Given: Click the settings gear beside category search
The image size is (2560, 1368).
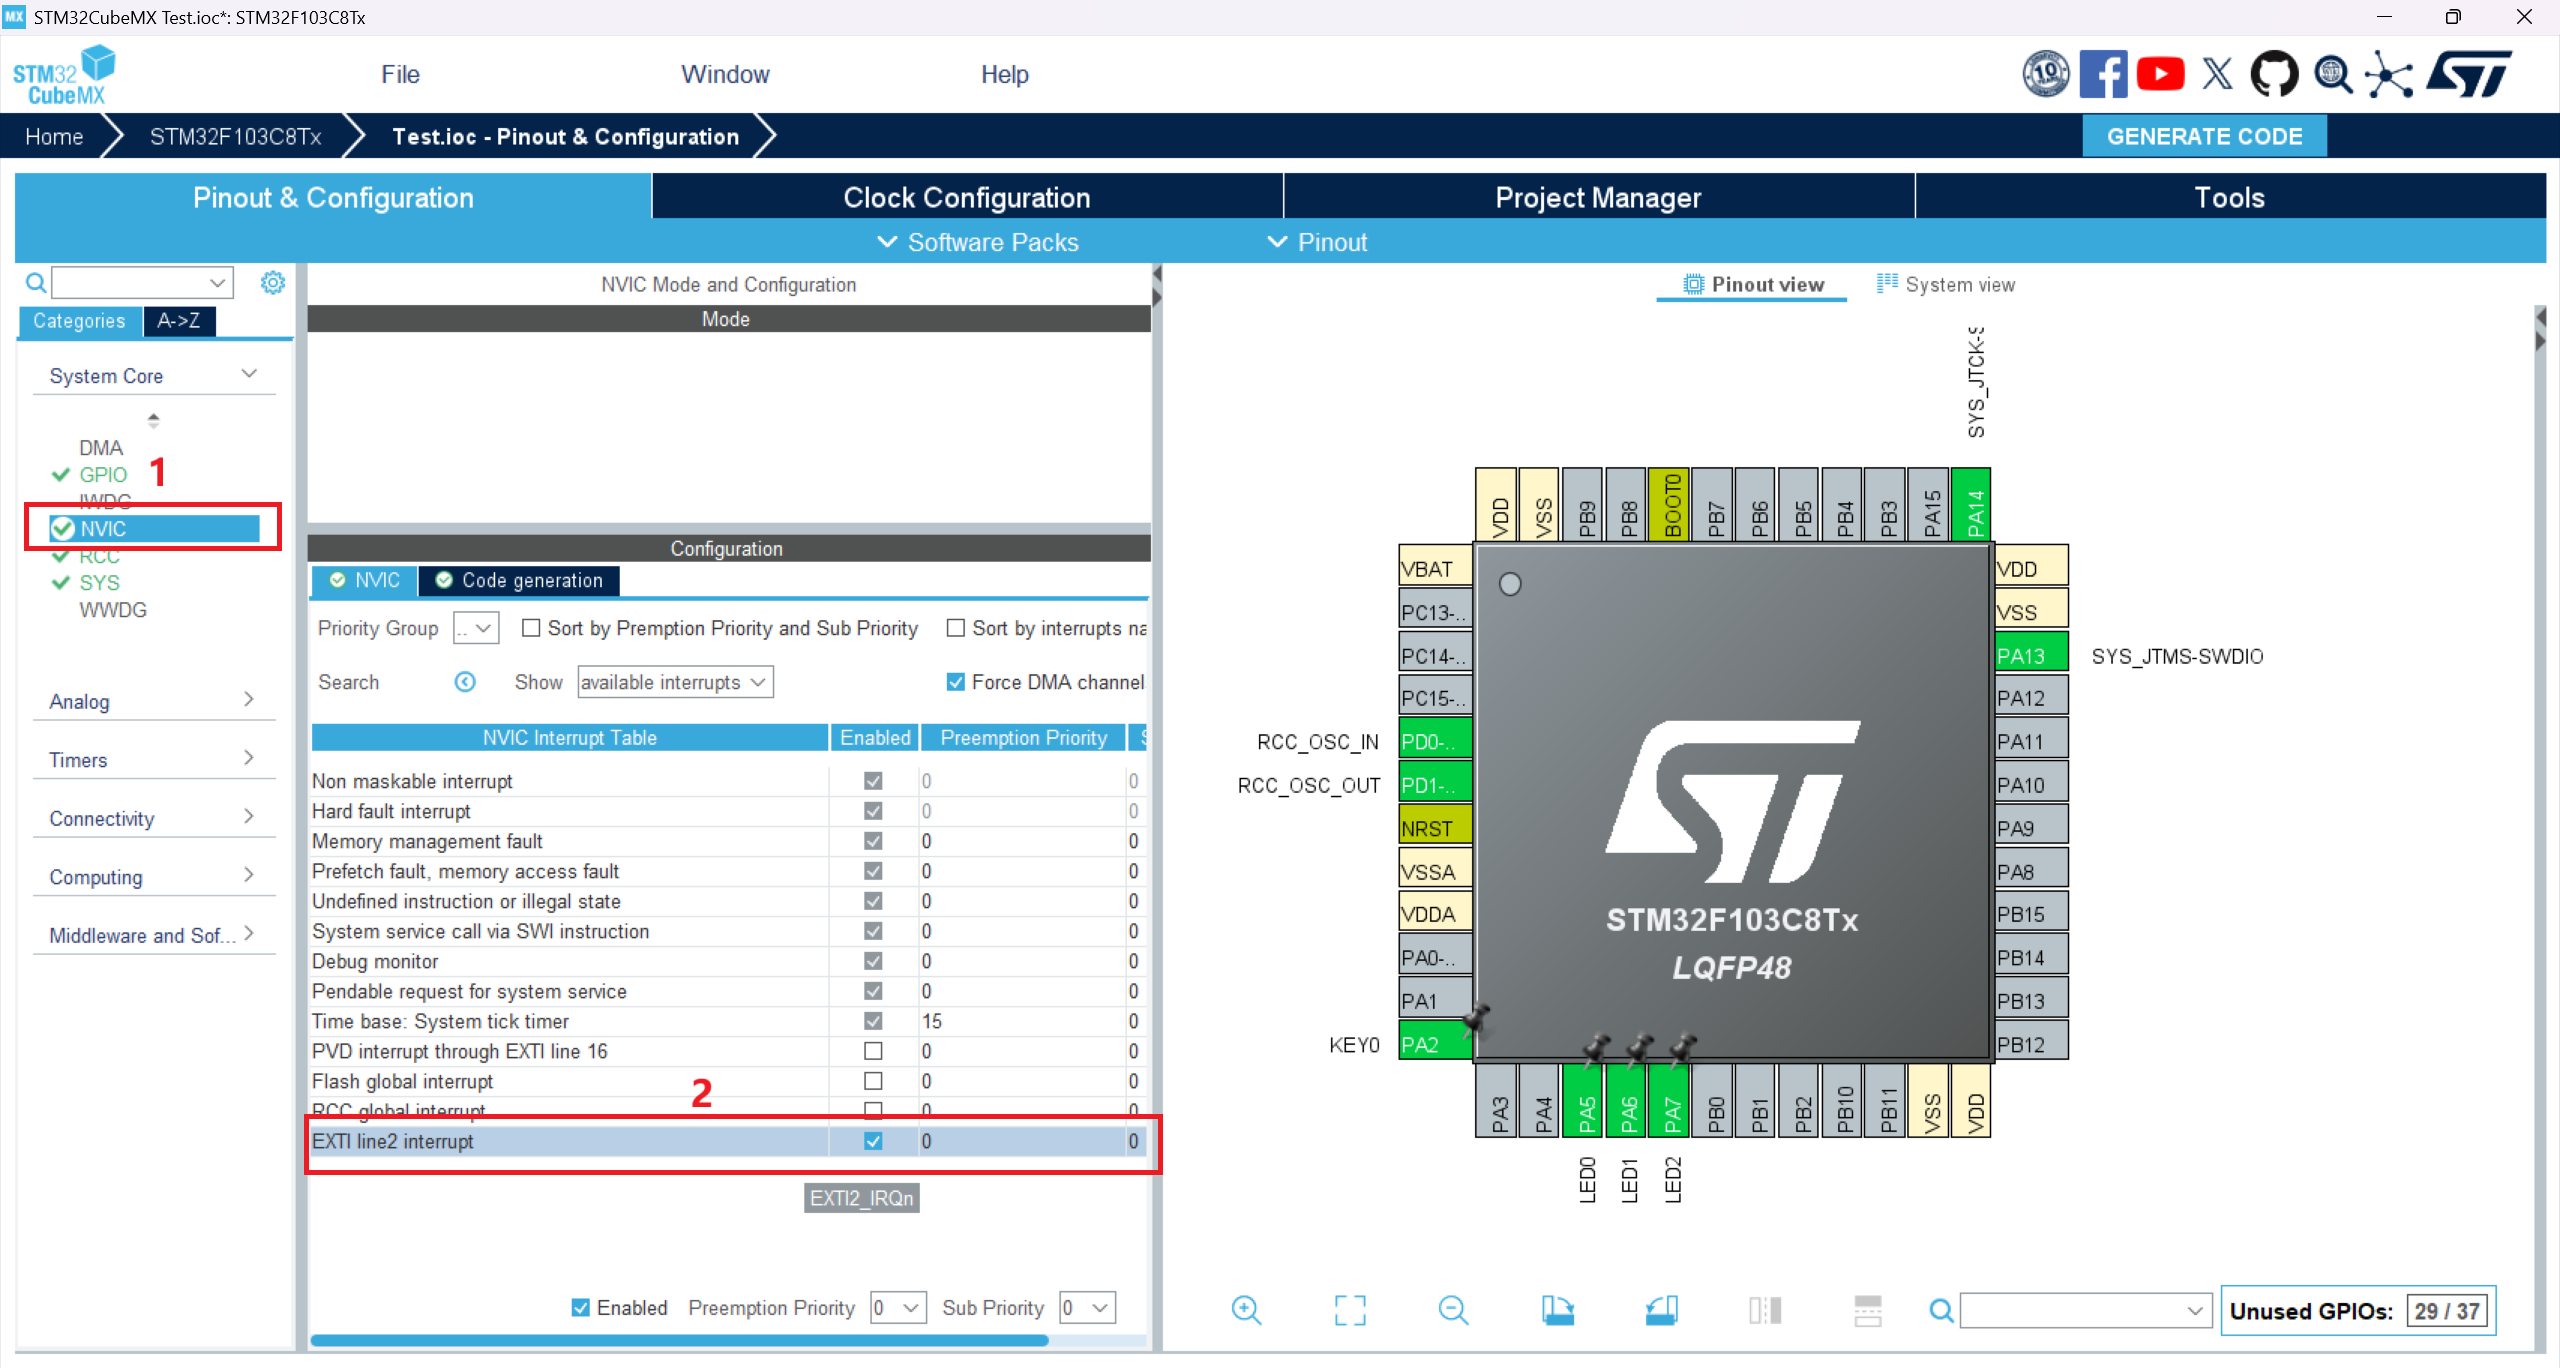Looking at the screenshot, I should (x=272, y=283).
